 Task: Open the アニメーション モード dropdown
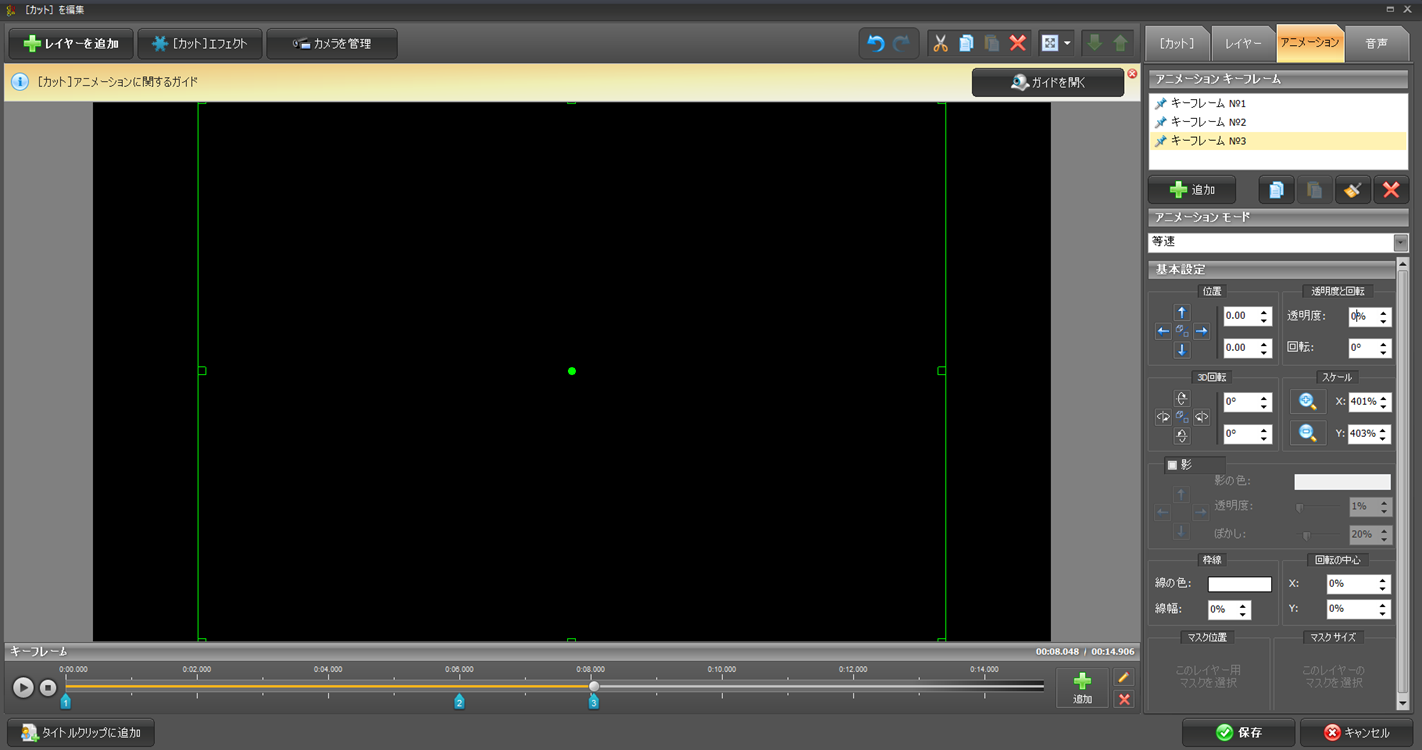(1400, 242)
